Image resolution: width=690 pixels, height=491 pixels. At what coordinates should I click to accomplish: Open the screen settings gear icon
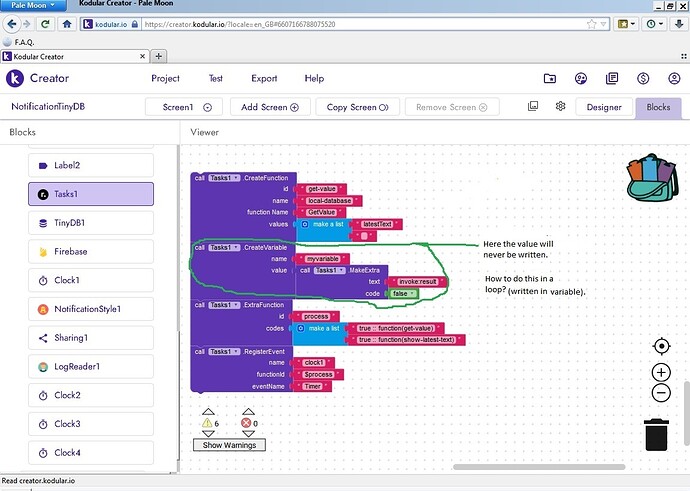click(x=560, y=106)
